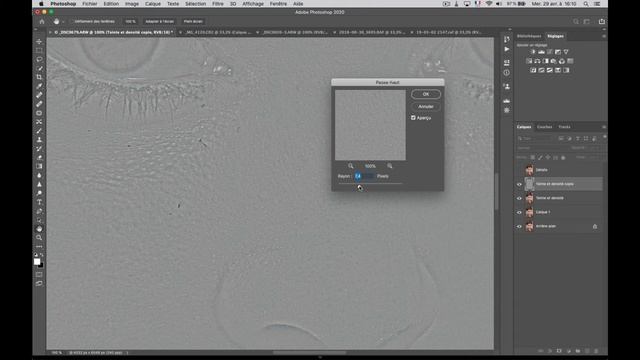The image size is (640, 360).
Task: Click the foreground color swatch
Action: [37, 262]
